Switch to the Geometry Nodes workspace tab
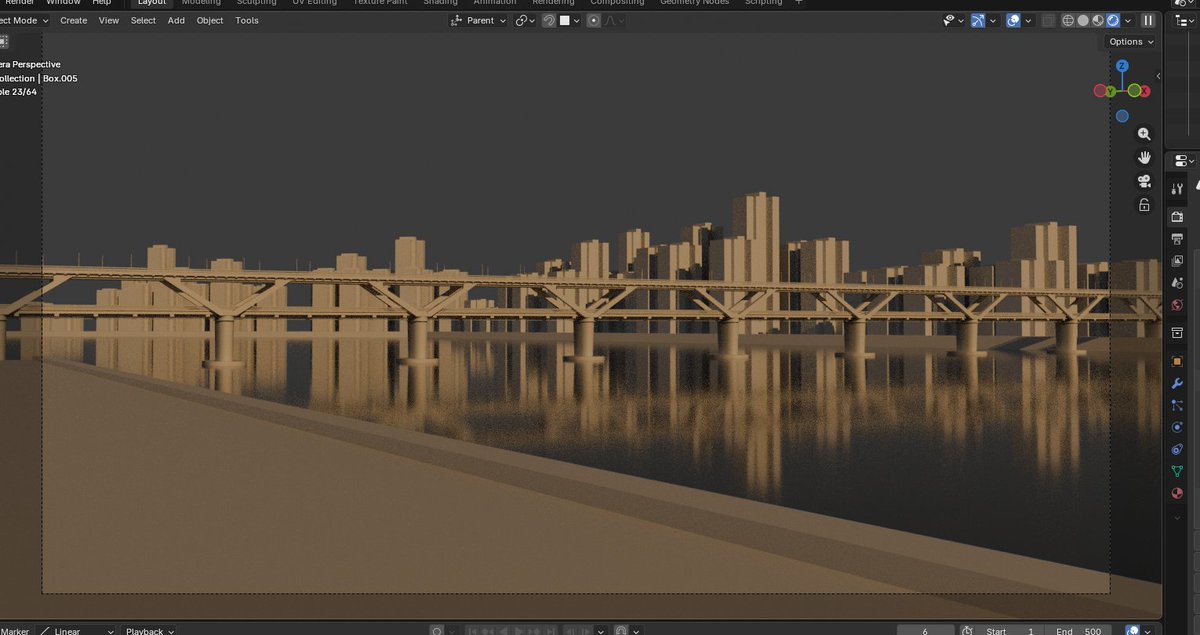This screenshot has width=1200, height=635. click(x=694, y=3)
